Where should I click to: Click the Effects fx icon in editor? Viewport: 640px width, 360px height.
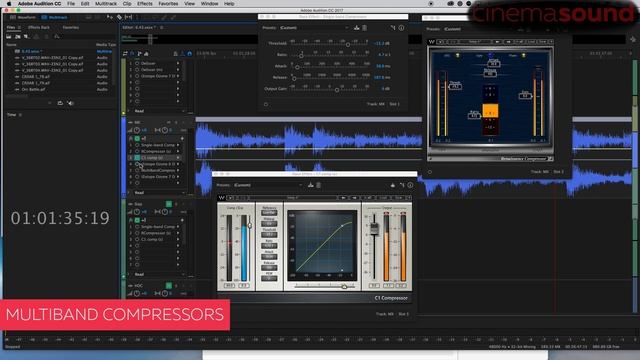coord(132,53)
